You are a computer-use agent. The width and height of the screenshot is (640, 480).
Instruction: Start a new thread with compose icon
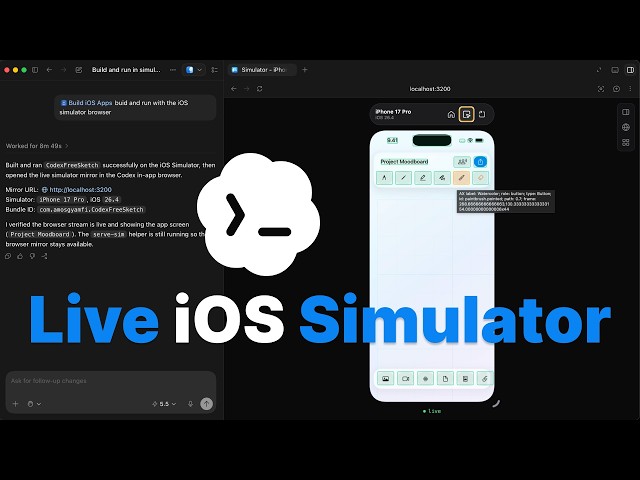tap(79, 70)
